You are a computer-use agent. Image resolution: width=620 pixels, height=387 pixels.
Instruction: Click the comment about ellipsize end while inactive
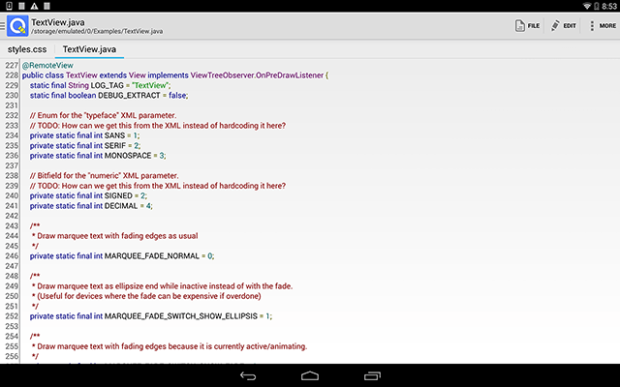tap(163, 286)
